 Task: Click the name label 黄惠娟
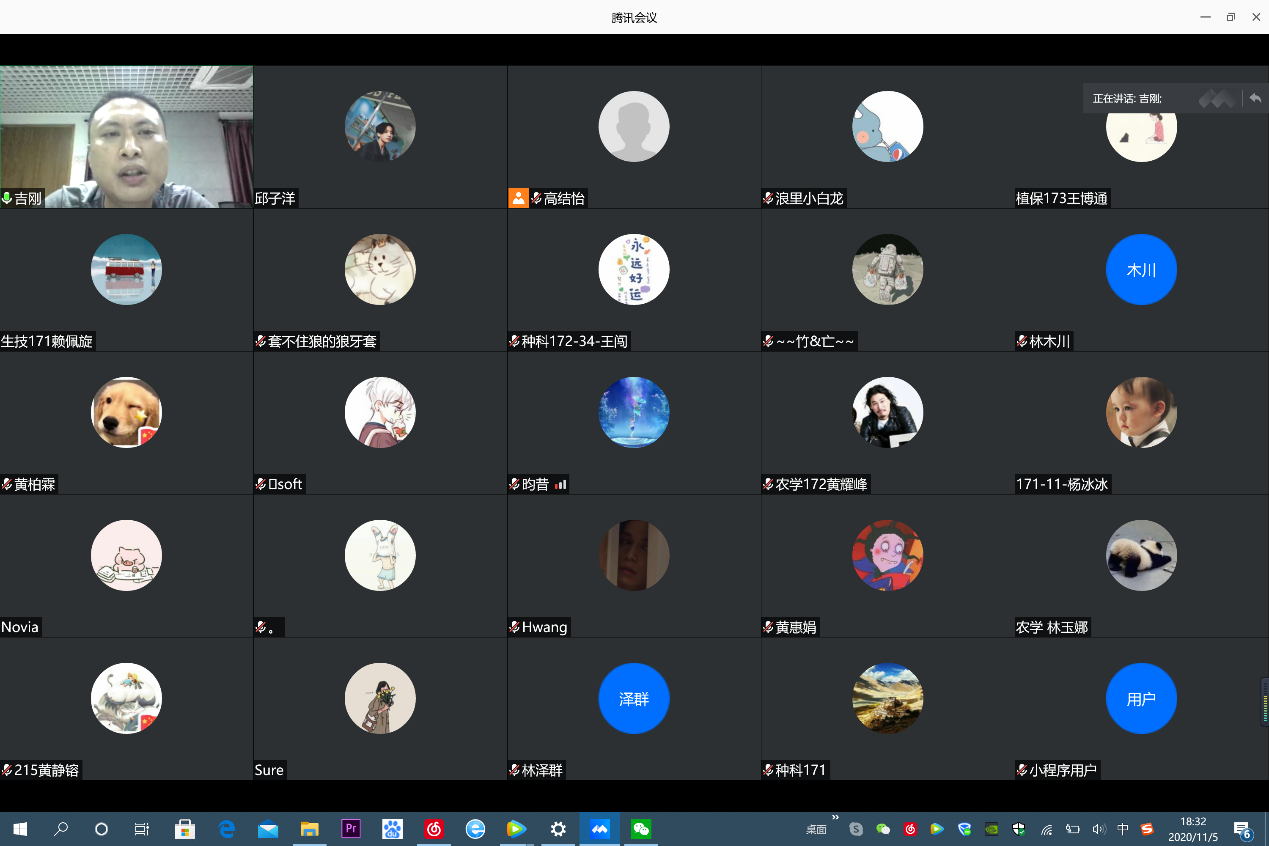point(795,628)
